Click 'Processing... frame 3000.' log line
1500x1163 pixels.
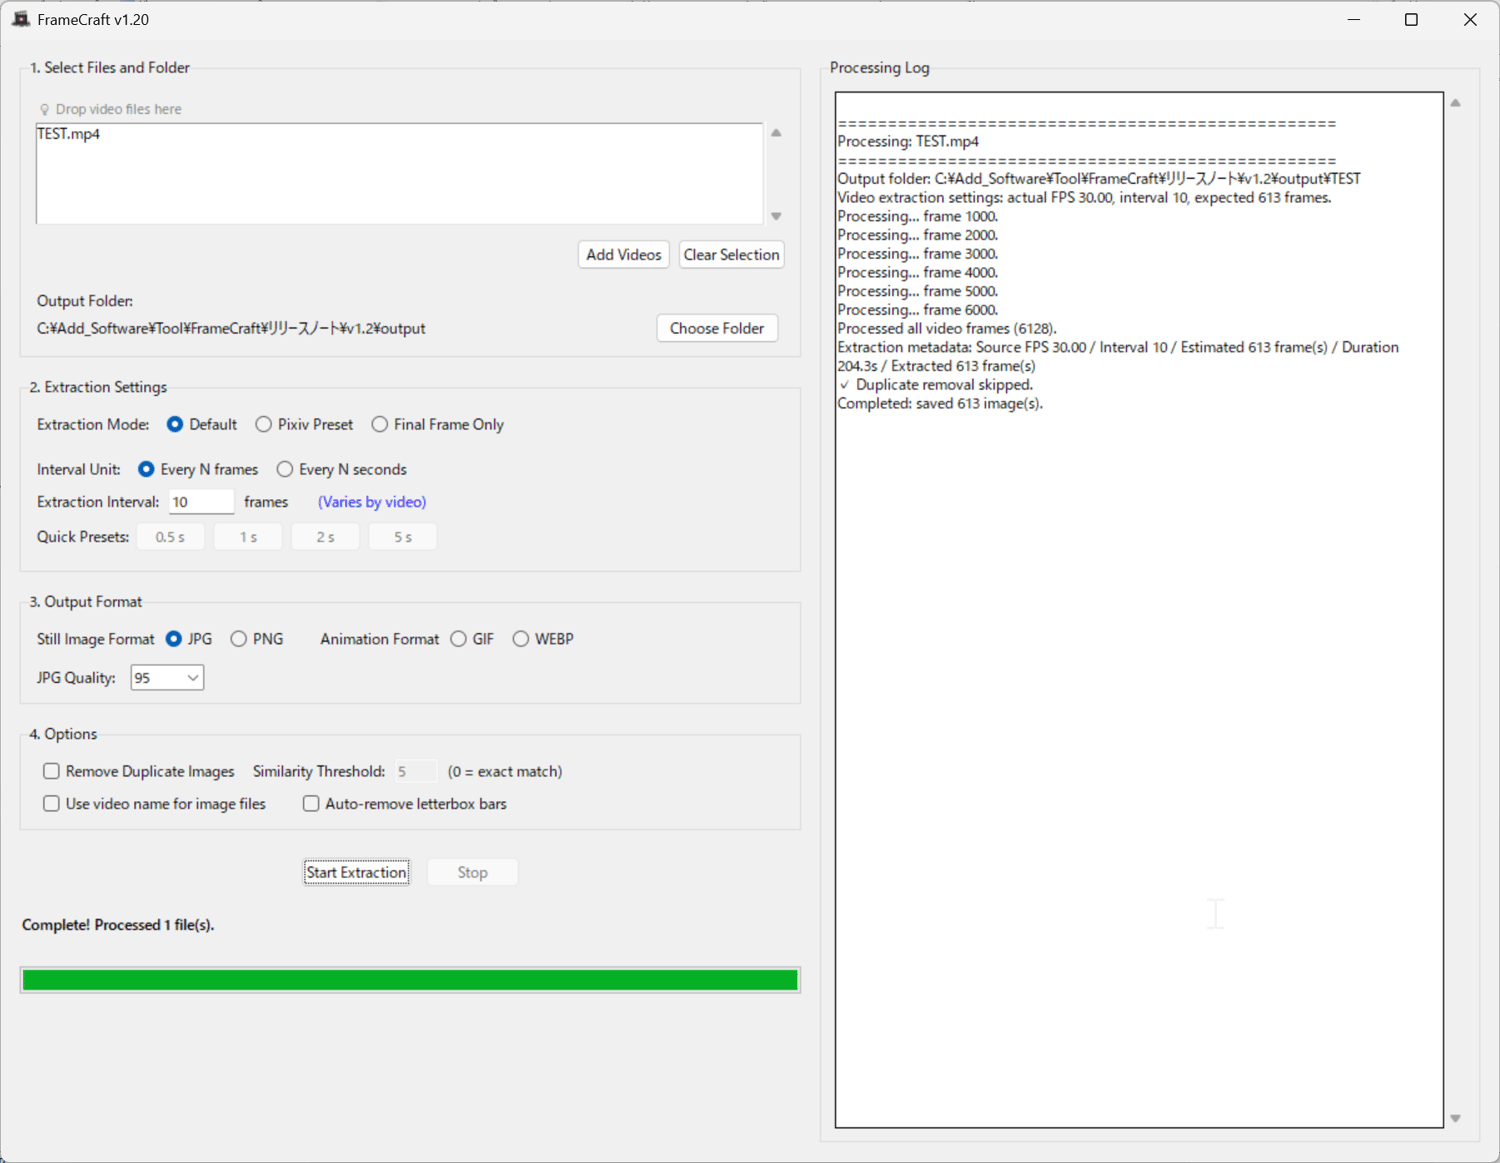918,254
